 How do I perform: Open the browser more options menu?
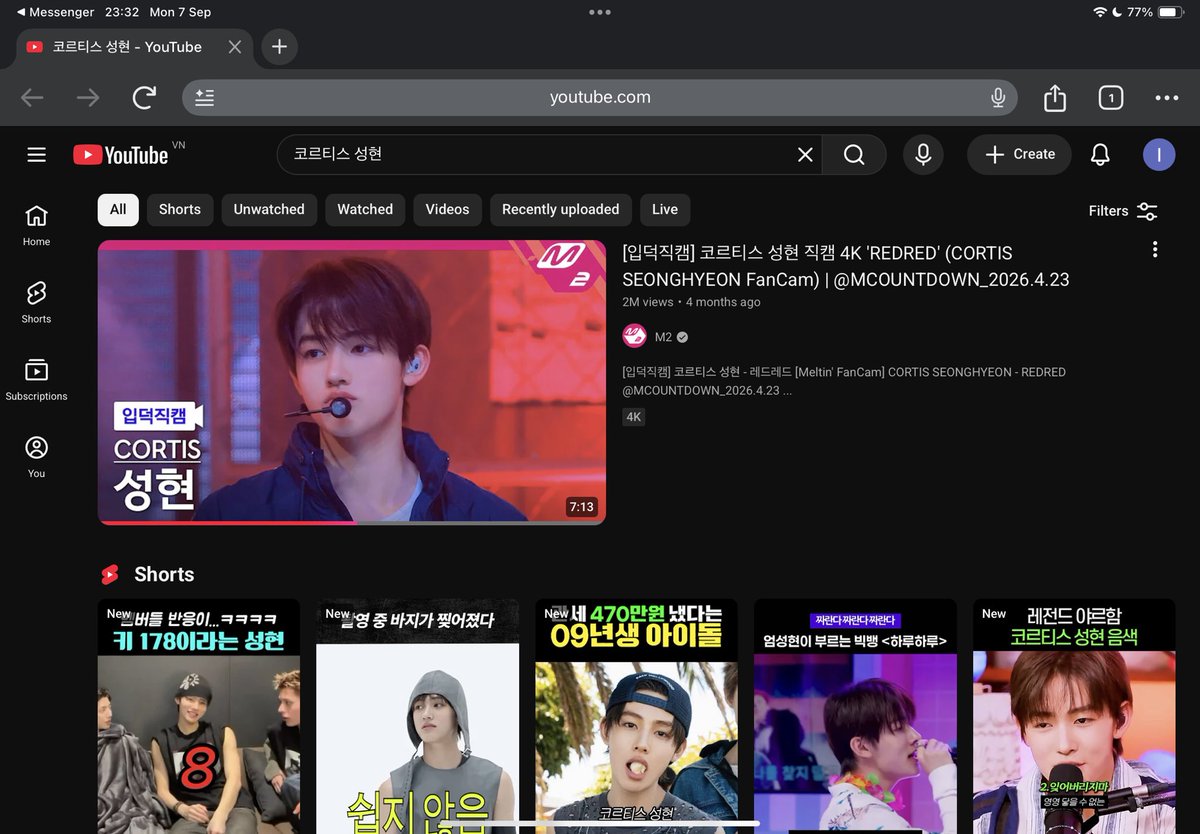(x=1167, y=97)
